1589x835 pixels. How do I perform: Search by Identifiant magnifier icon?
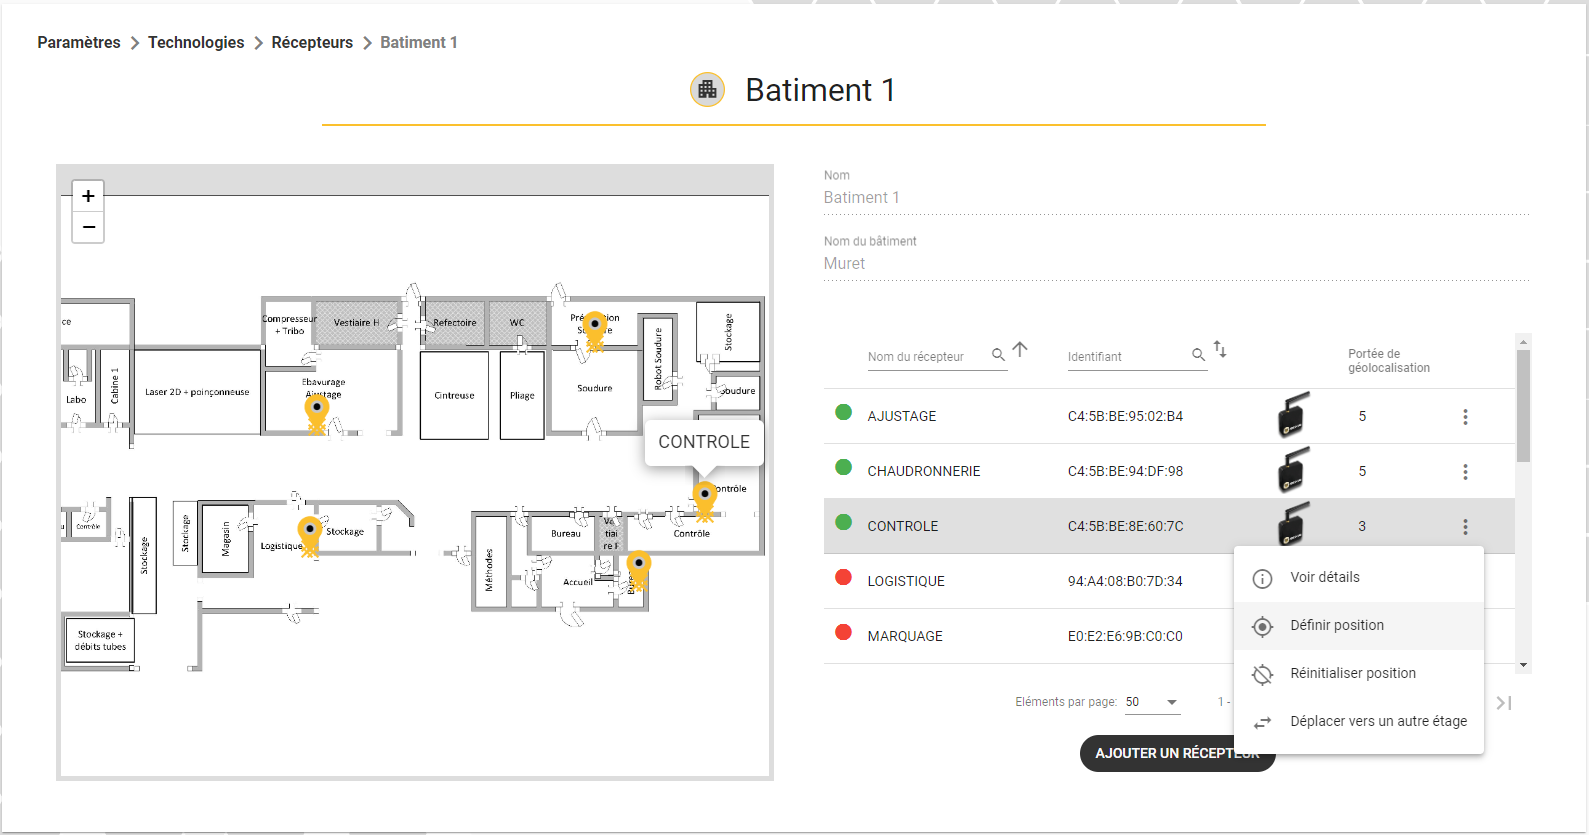[1198, 355]
